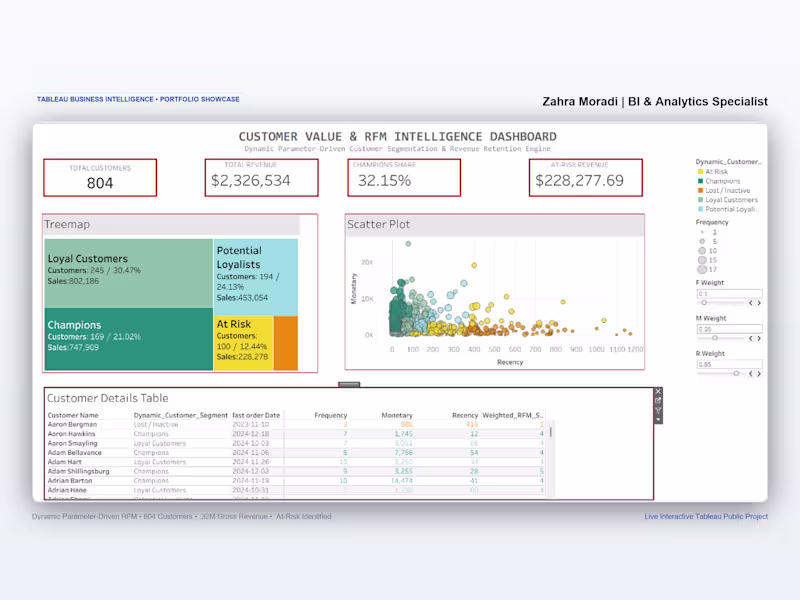Click the M Weight value field
Viewport: 800px width, 600px height.
click(x=729, y=329)
